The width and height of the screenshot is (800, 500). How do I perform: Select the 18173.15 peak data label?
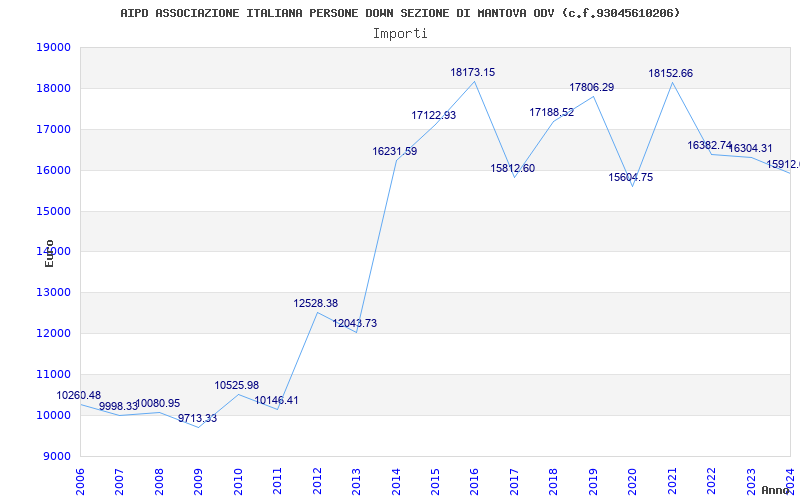(x=473, y=72)
